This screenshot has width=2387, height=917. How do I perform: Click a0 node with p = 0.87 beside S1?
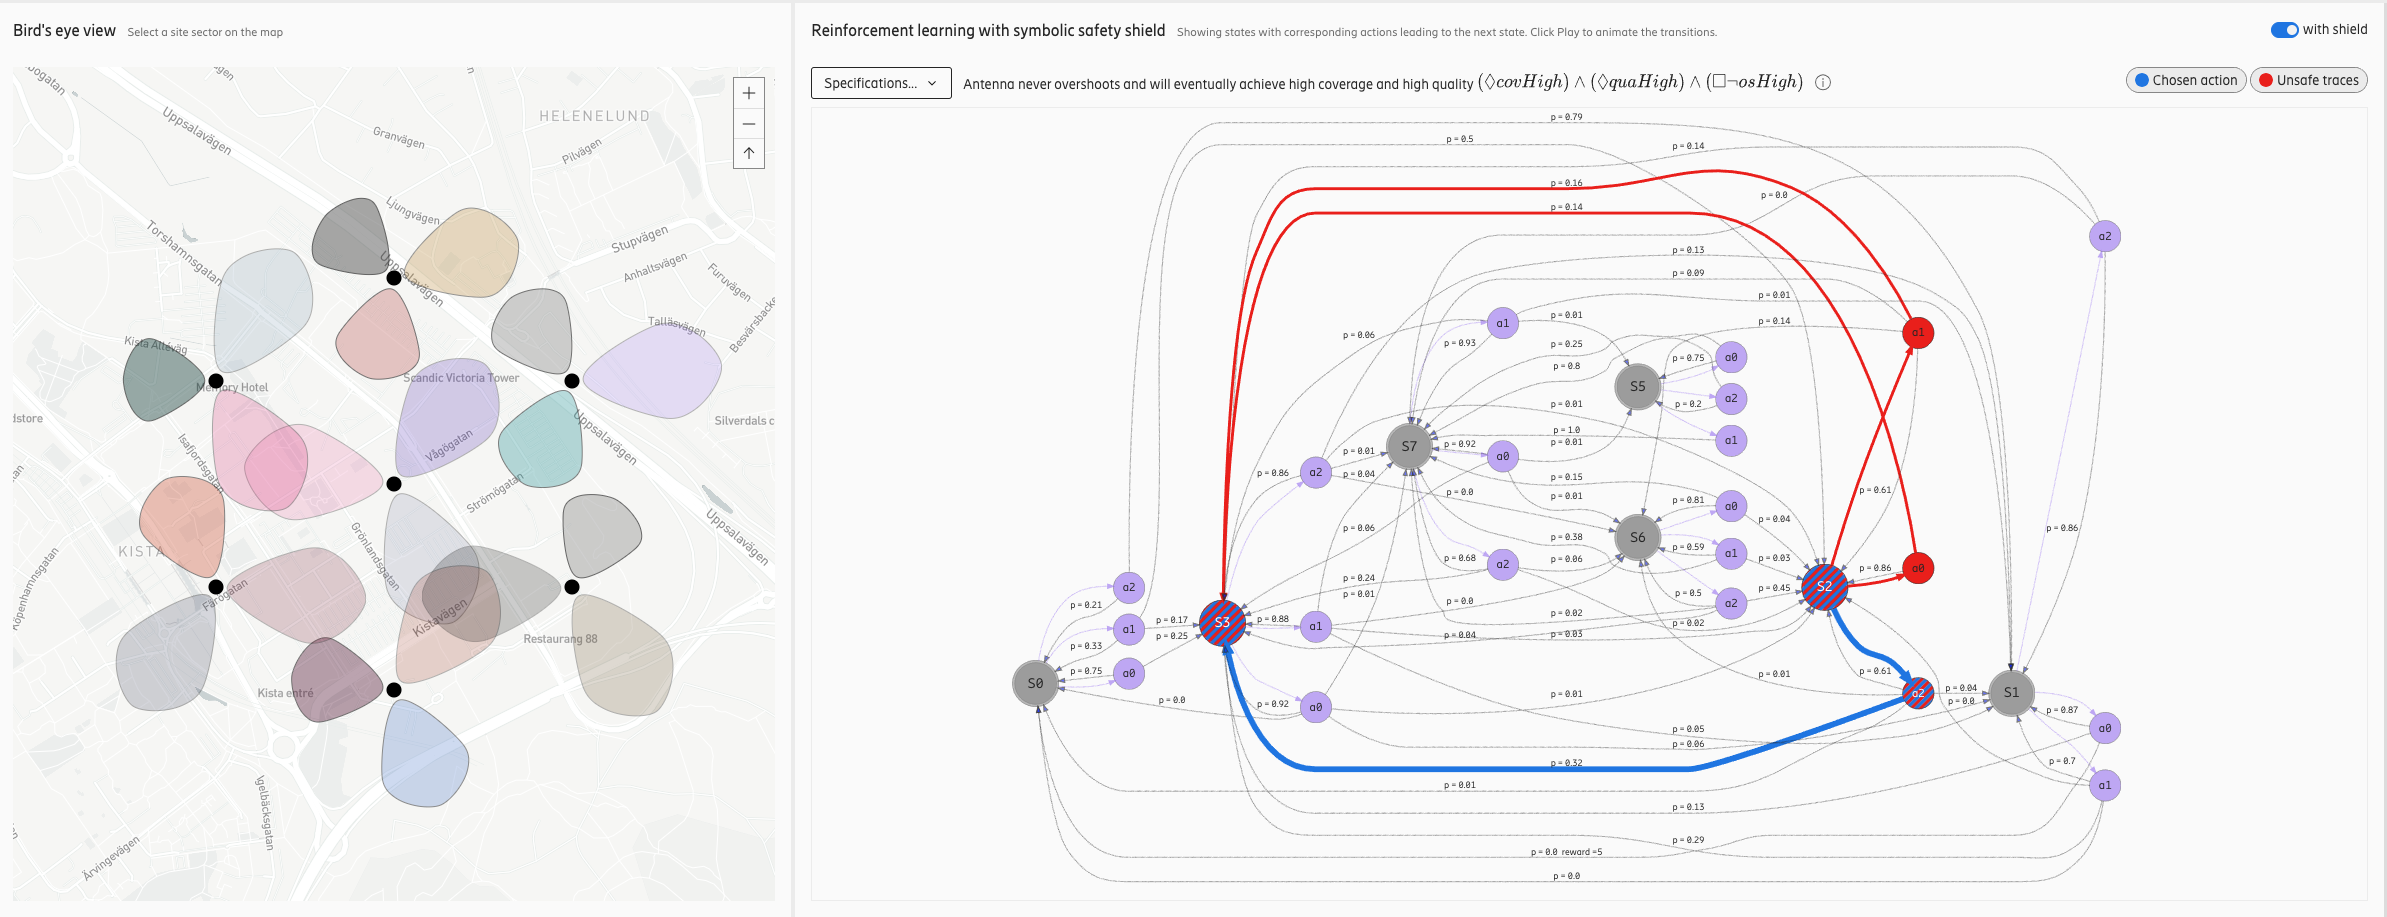click(x=2105, y=728)
